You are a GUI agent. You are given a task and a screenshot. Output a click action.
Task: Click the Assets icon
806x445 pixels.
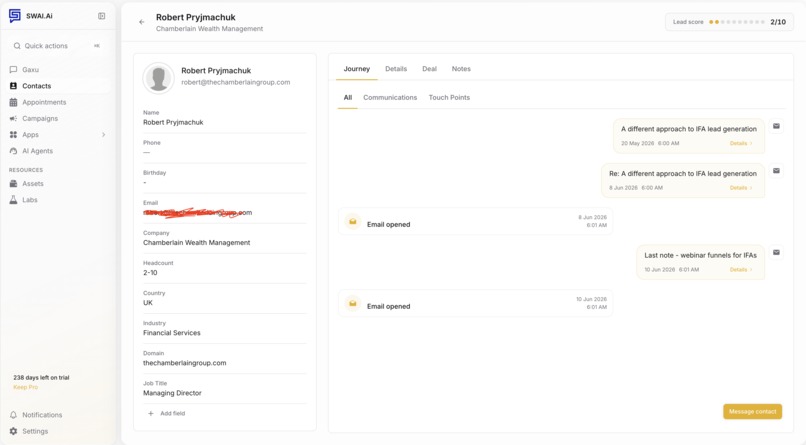pyautogui.click(x=13, y=183)
